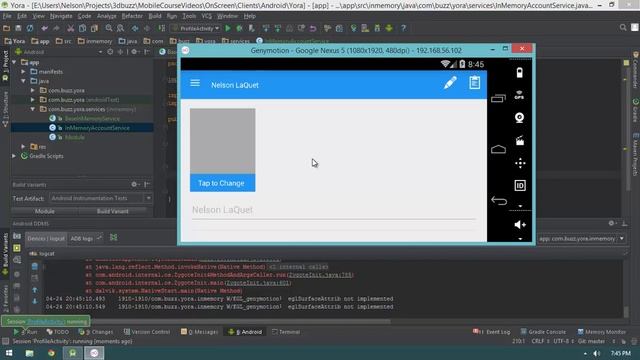Click Genymotion volume up button
The width and height of the screenshot is (640, 360).
coord(520,224)
